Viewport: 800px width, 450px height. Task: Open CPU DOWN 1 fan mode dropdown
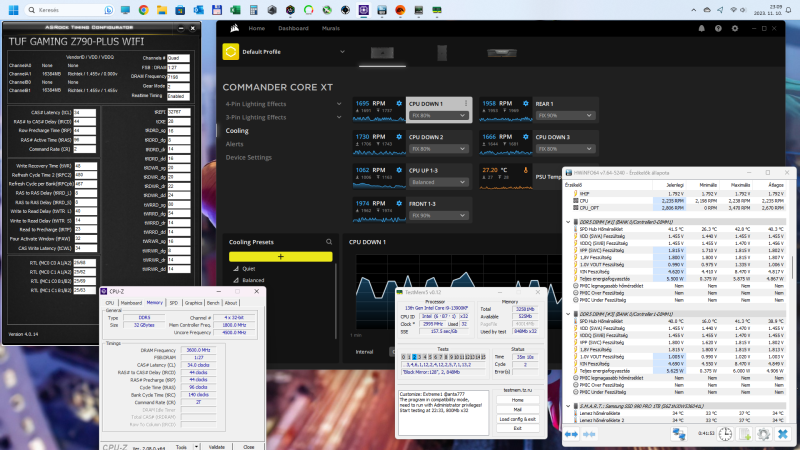(x=438, y=116)
